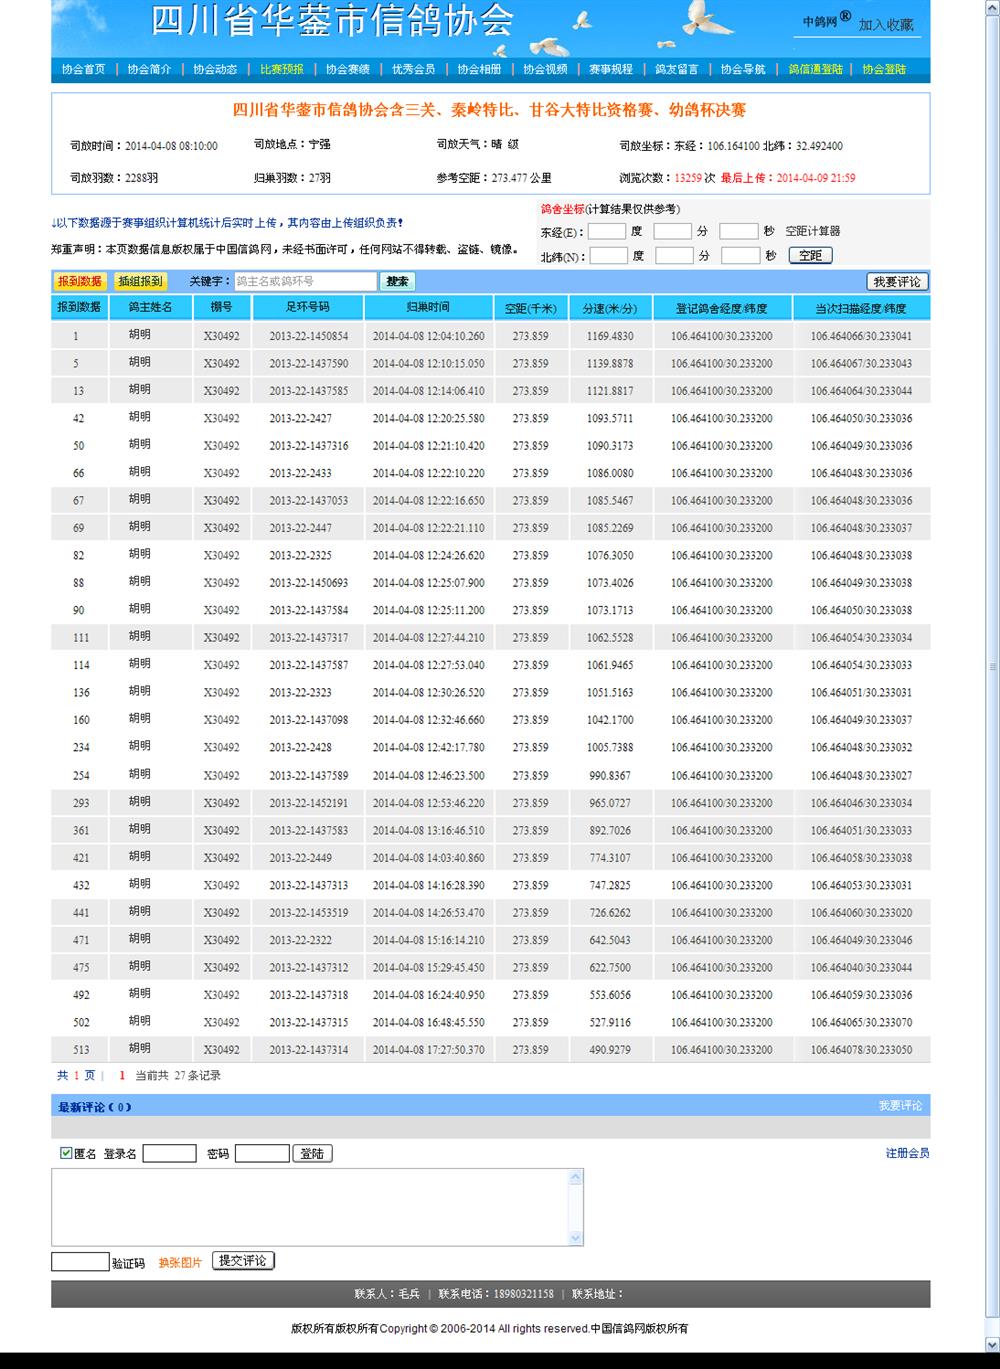Image resolution: width=1000 pixels, height=1369 pixels.
Task: Click the 我要评论 button above the table
Action: [x=897, y=282]
